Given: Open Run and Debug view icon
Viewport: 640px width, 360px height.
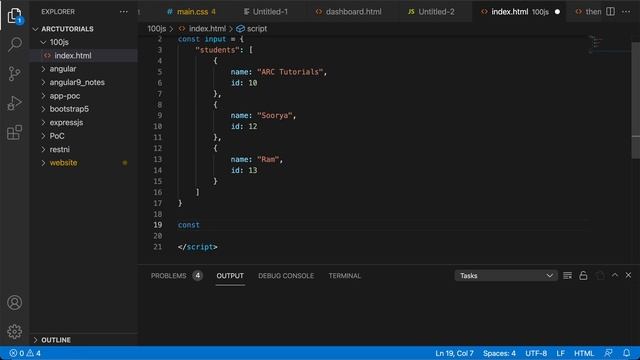Looking at the screenshot, I should point(15,103).
